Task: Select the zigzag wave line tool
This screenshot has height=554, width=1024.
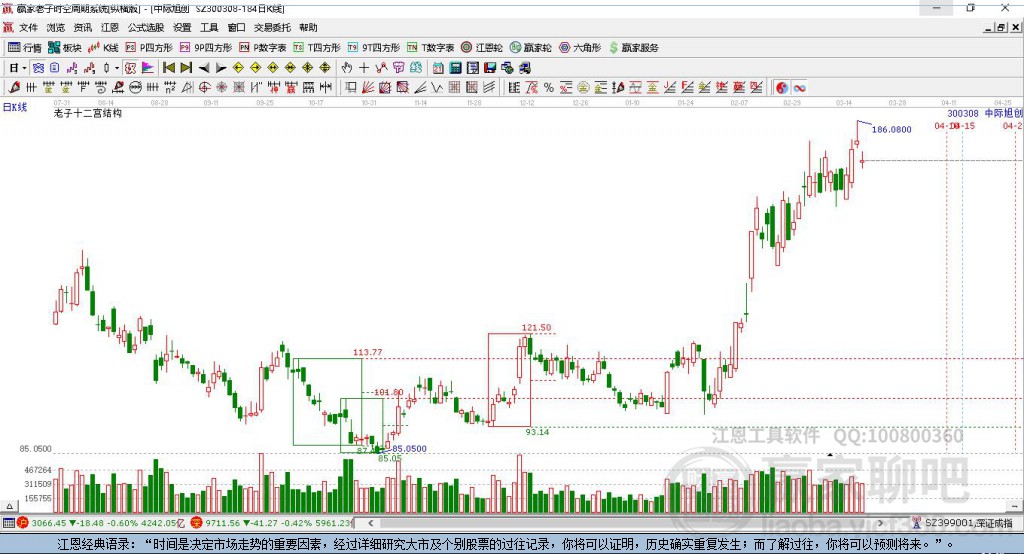Action: point(437,87)
